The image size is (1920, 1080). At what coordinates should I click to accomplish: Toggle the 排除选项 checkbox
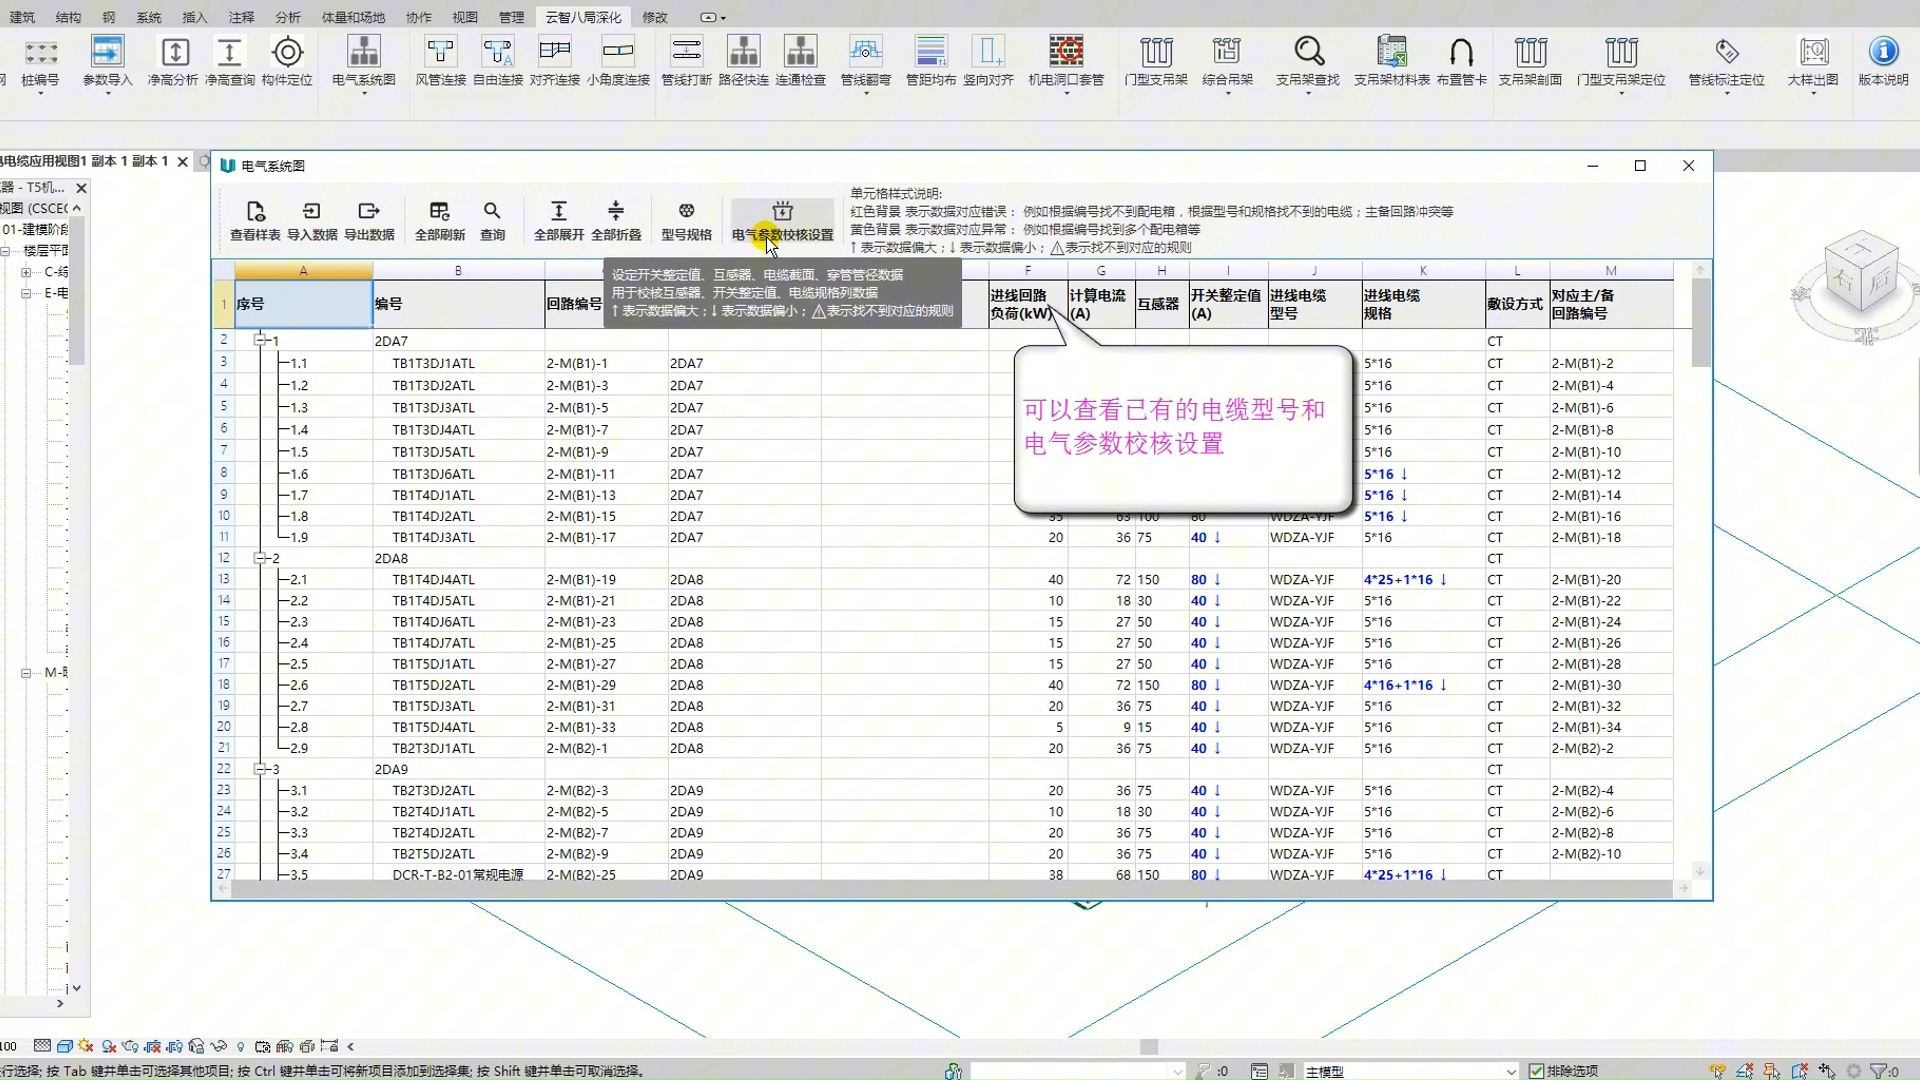(1537, 1071)
